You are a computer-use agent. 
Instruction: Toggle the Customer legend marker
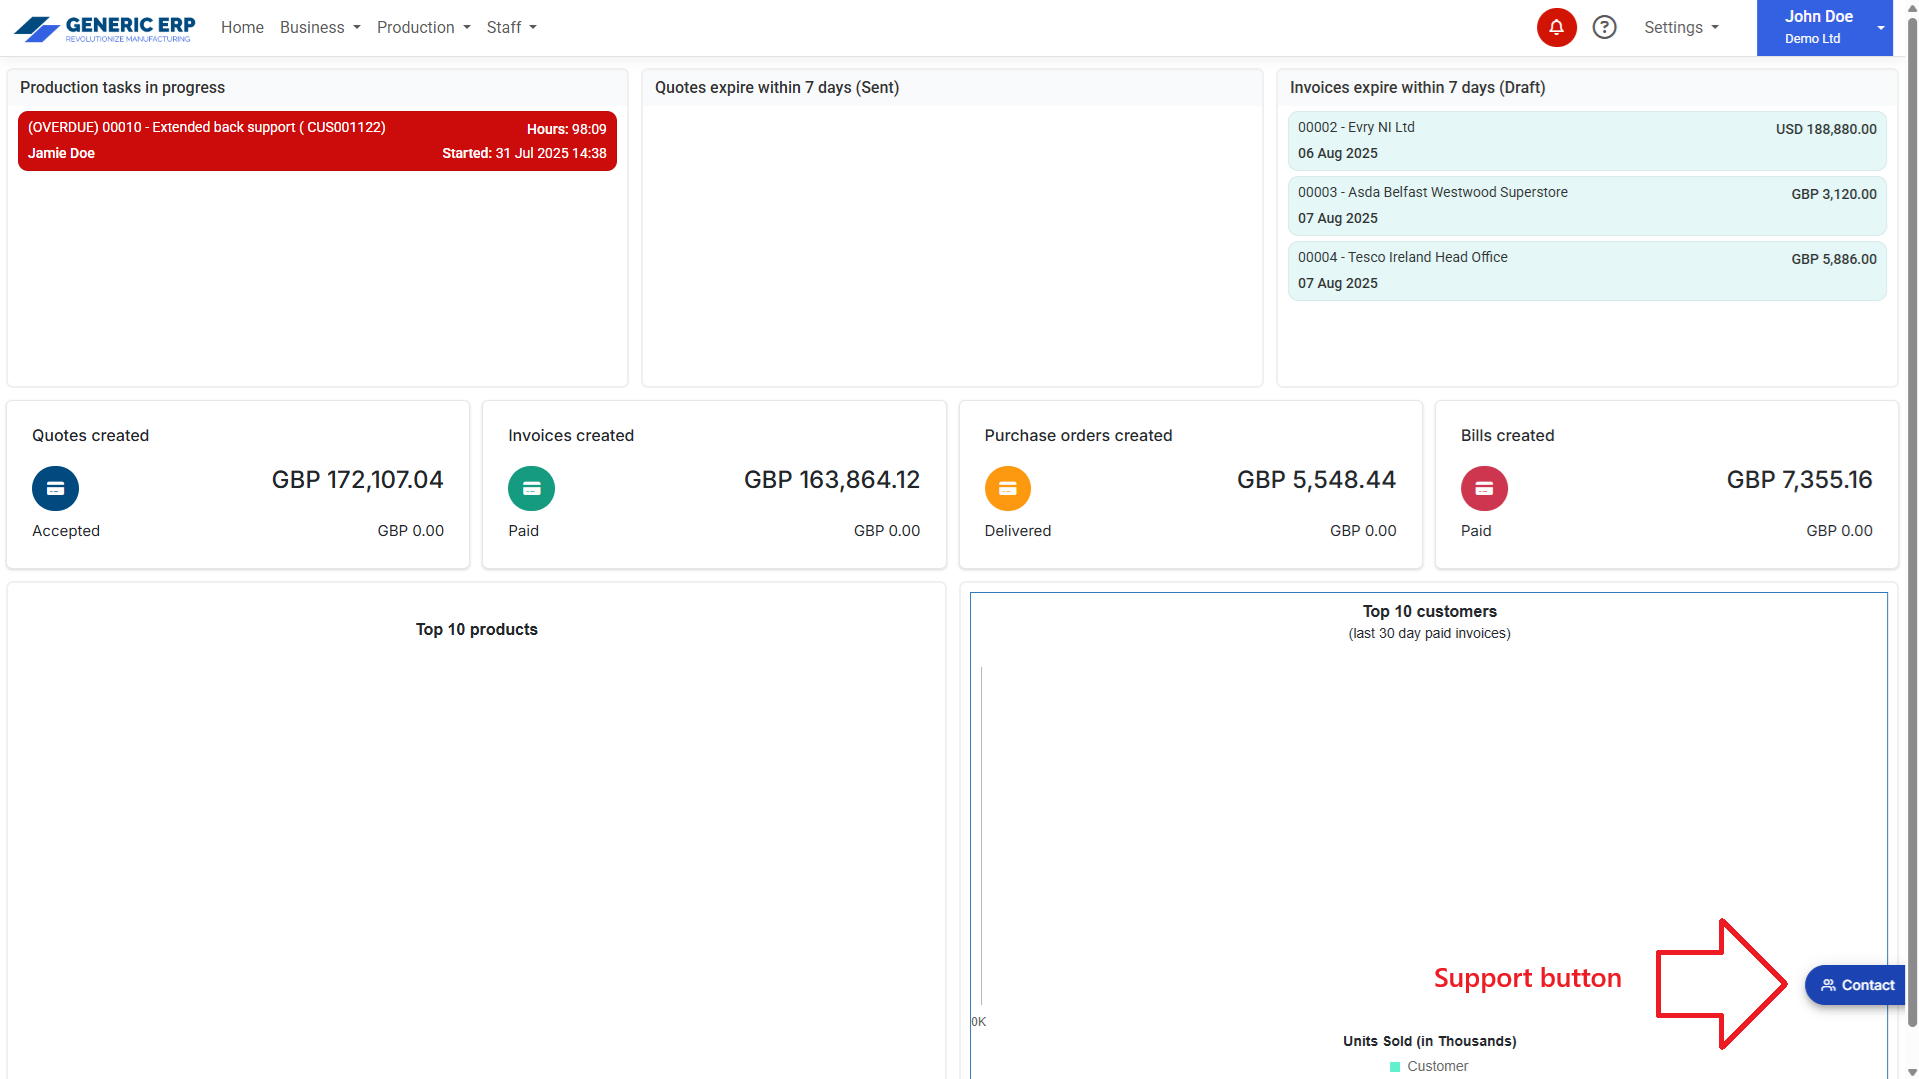point(1395,1066)
